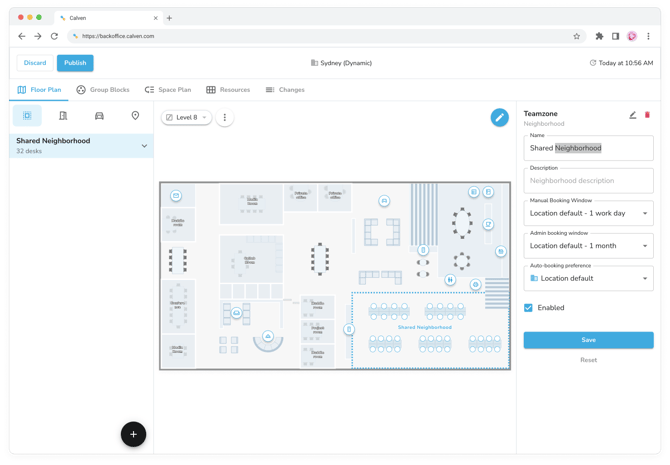Screen dimensions: 670x465
Task: Uncheck the Enabled checkbox
Action: pyautogui.click(x=529, y=308)
